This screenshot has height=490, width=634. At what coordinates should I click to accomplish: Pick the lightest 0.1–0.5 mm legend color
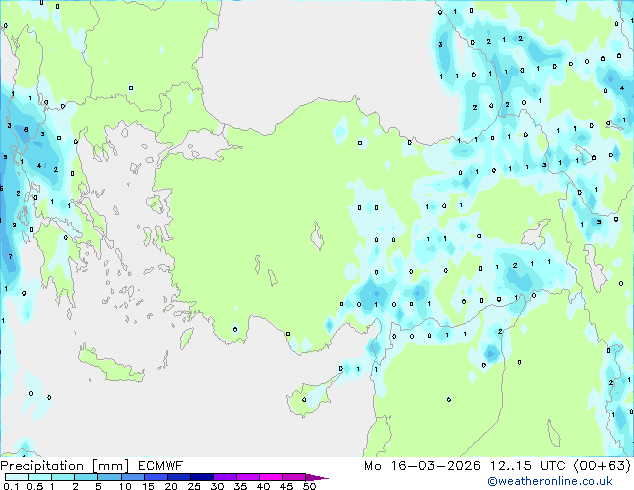(x=14, y=477)
